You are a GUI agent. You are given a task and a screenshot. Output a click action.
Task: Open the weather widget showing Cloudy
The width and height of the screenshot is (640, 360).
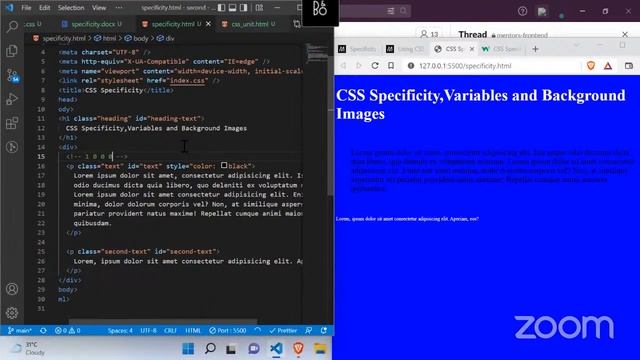click(x=27, y=349)
